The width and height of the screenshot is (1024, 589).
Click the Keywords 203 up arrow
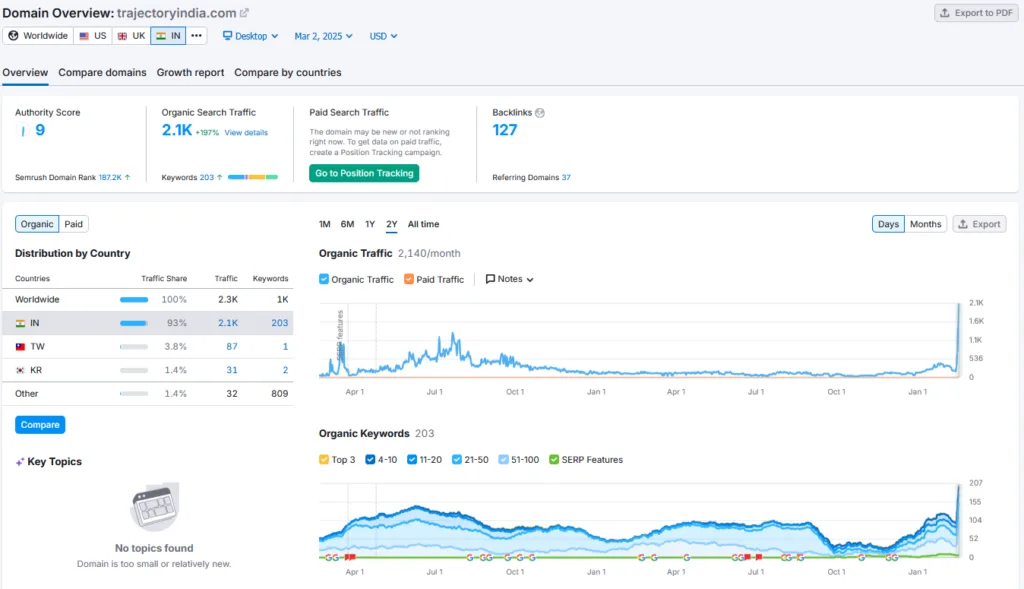219,178
